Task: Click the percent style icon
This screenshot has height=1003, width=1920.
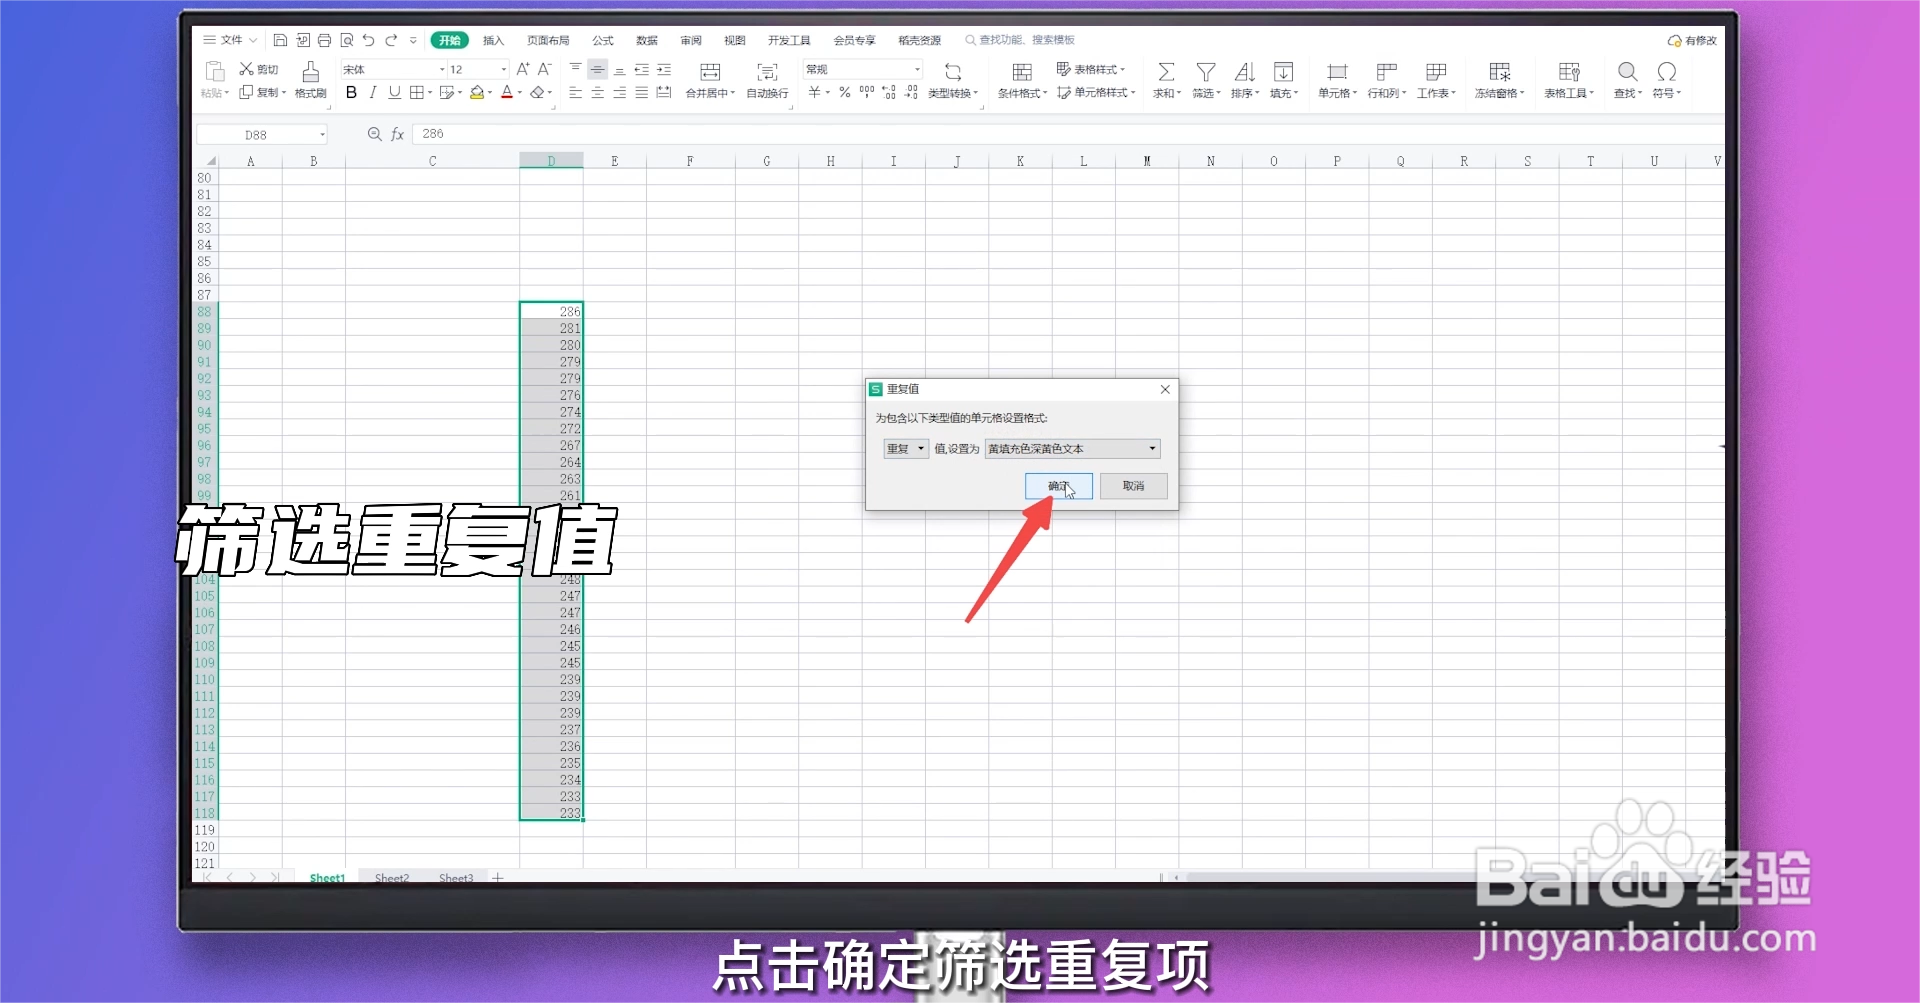Action: [845, 93]
